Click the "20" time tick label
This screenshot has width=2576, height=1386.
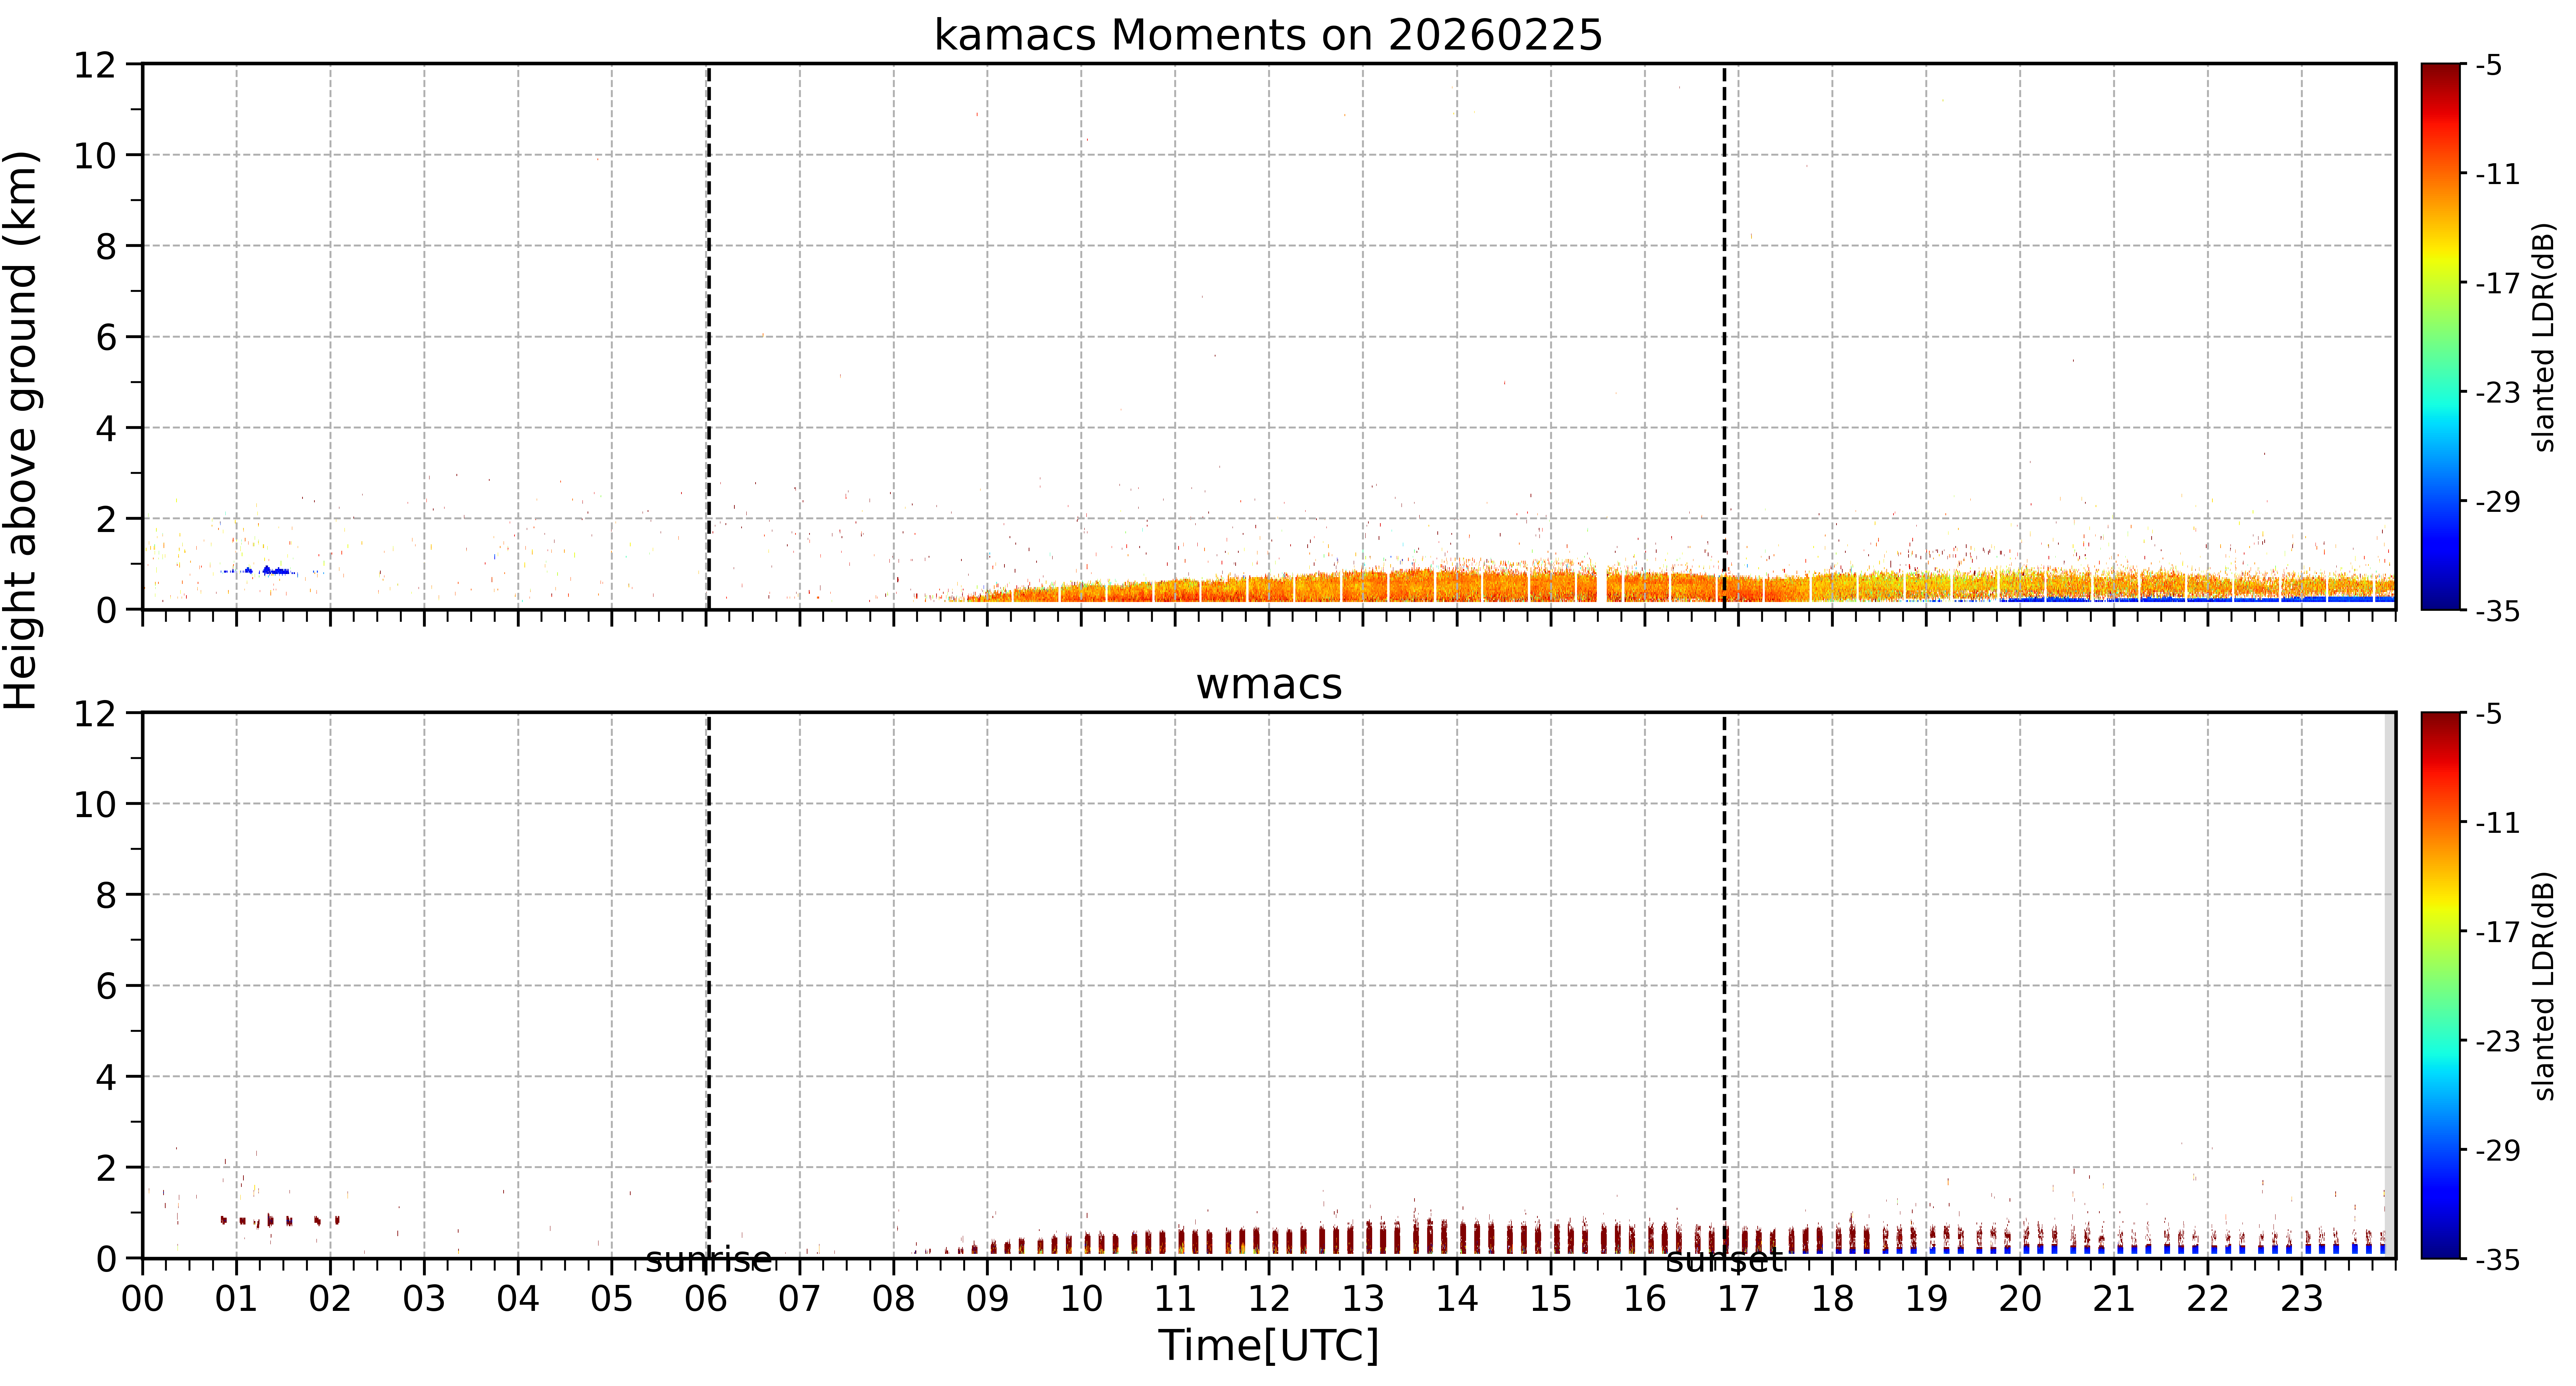point(2020,1299)
